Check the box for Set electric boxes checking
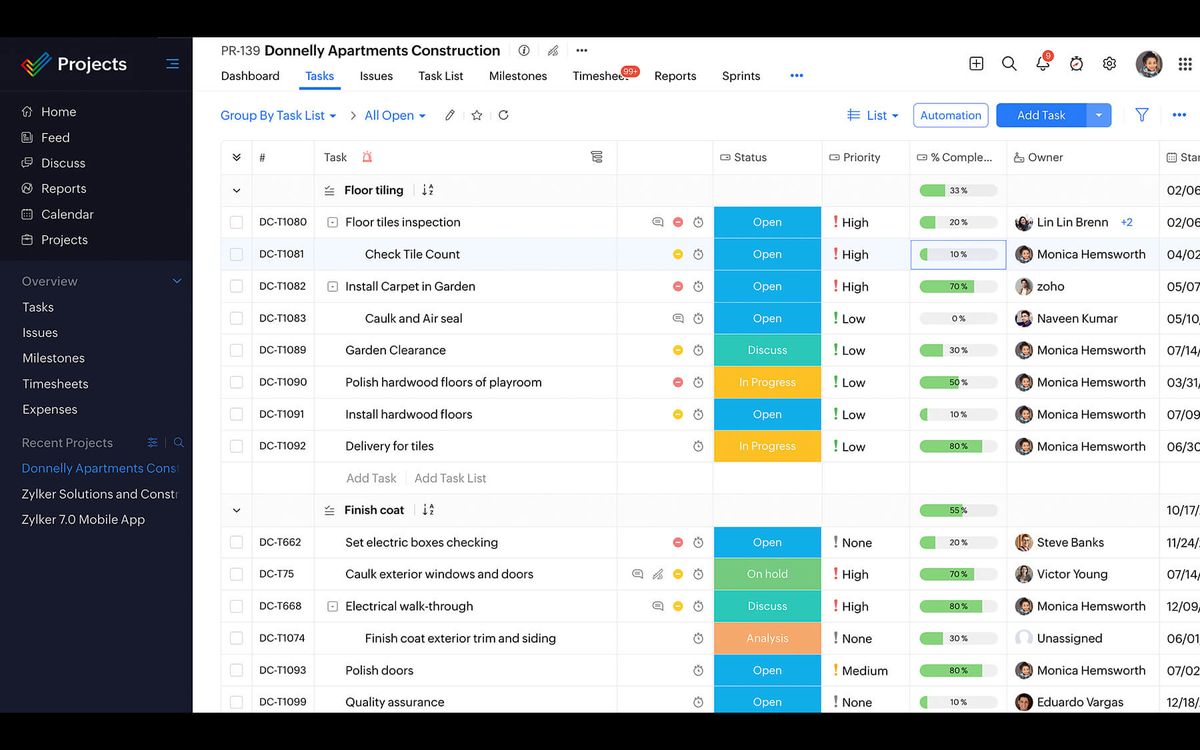 pos(236,542)
